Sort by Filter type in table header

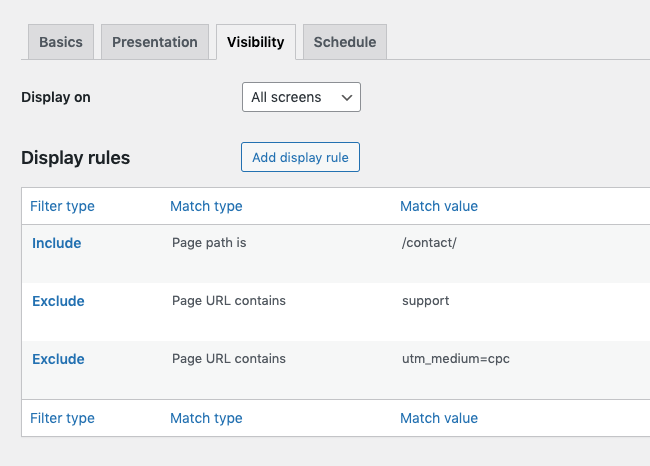[x=62, y=206]
